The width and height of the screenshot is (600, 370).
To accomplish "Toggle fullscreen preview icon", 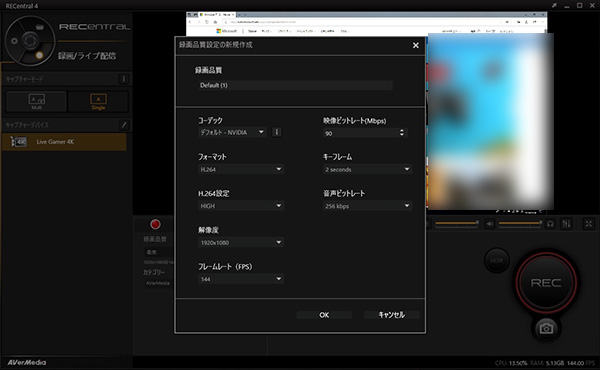I will point(589,224).
